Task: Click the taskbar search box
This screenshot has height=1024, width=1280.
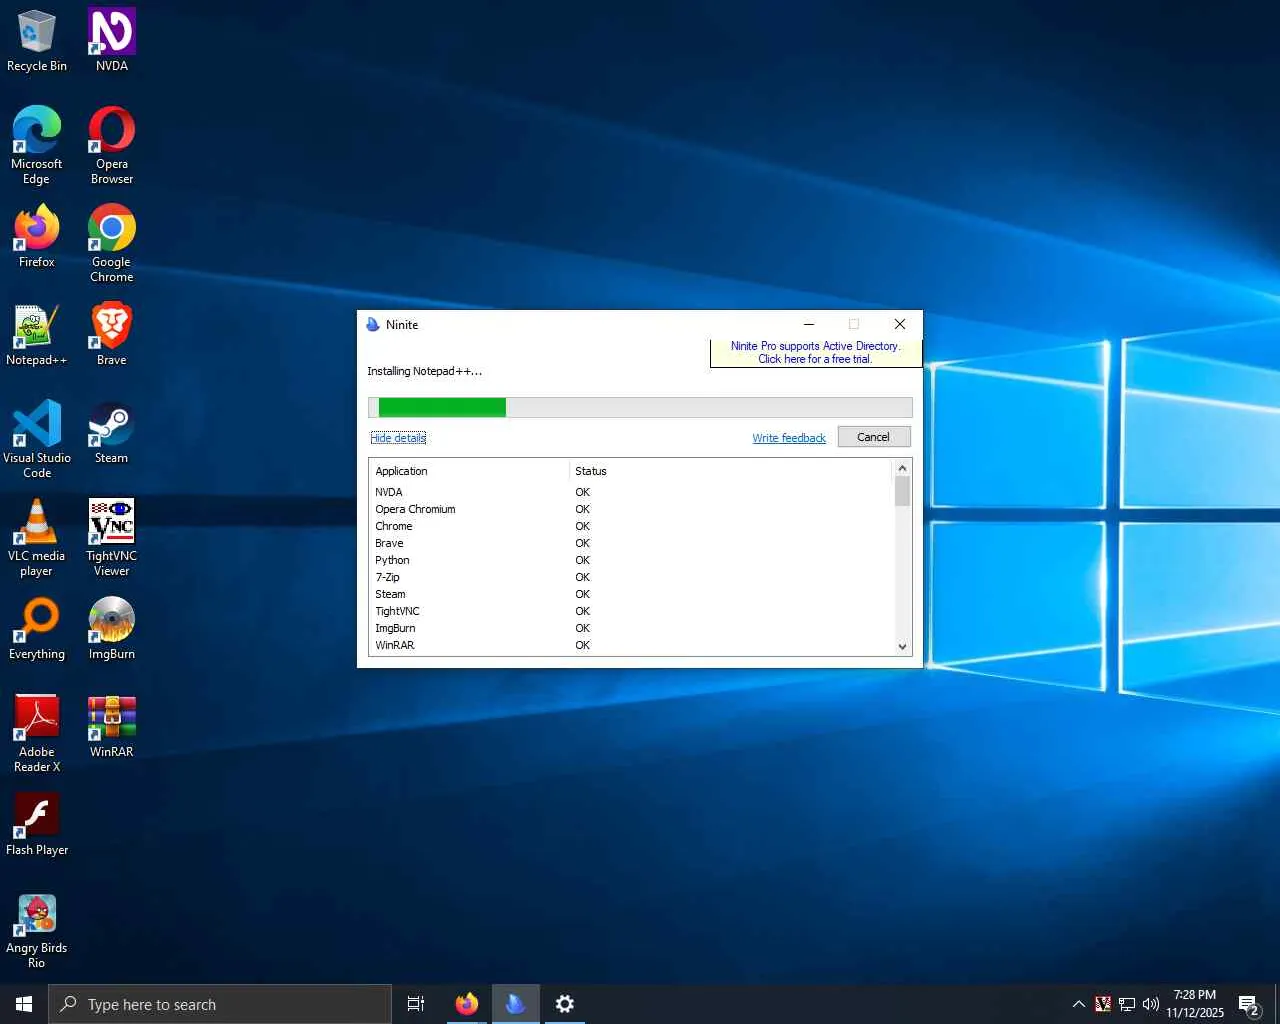Action: 220,1004
